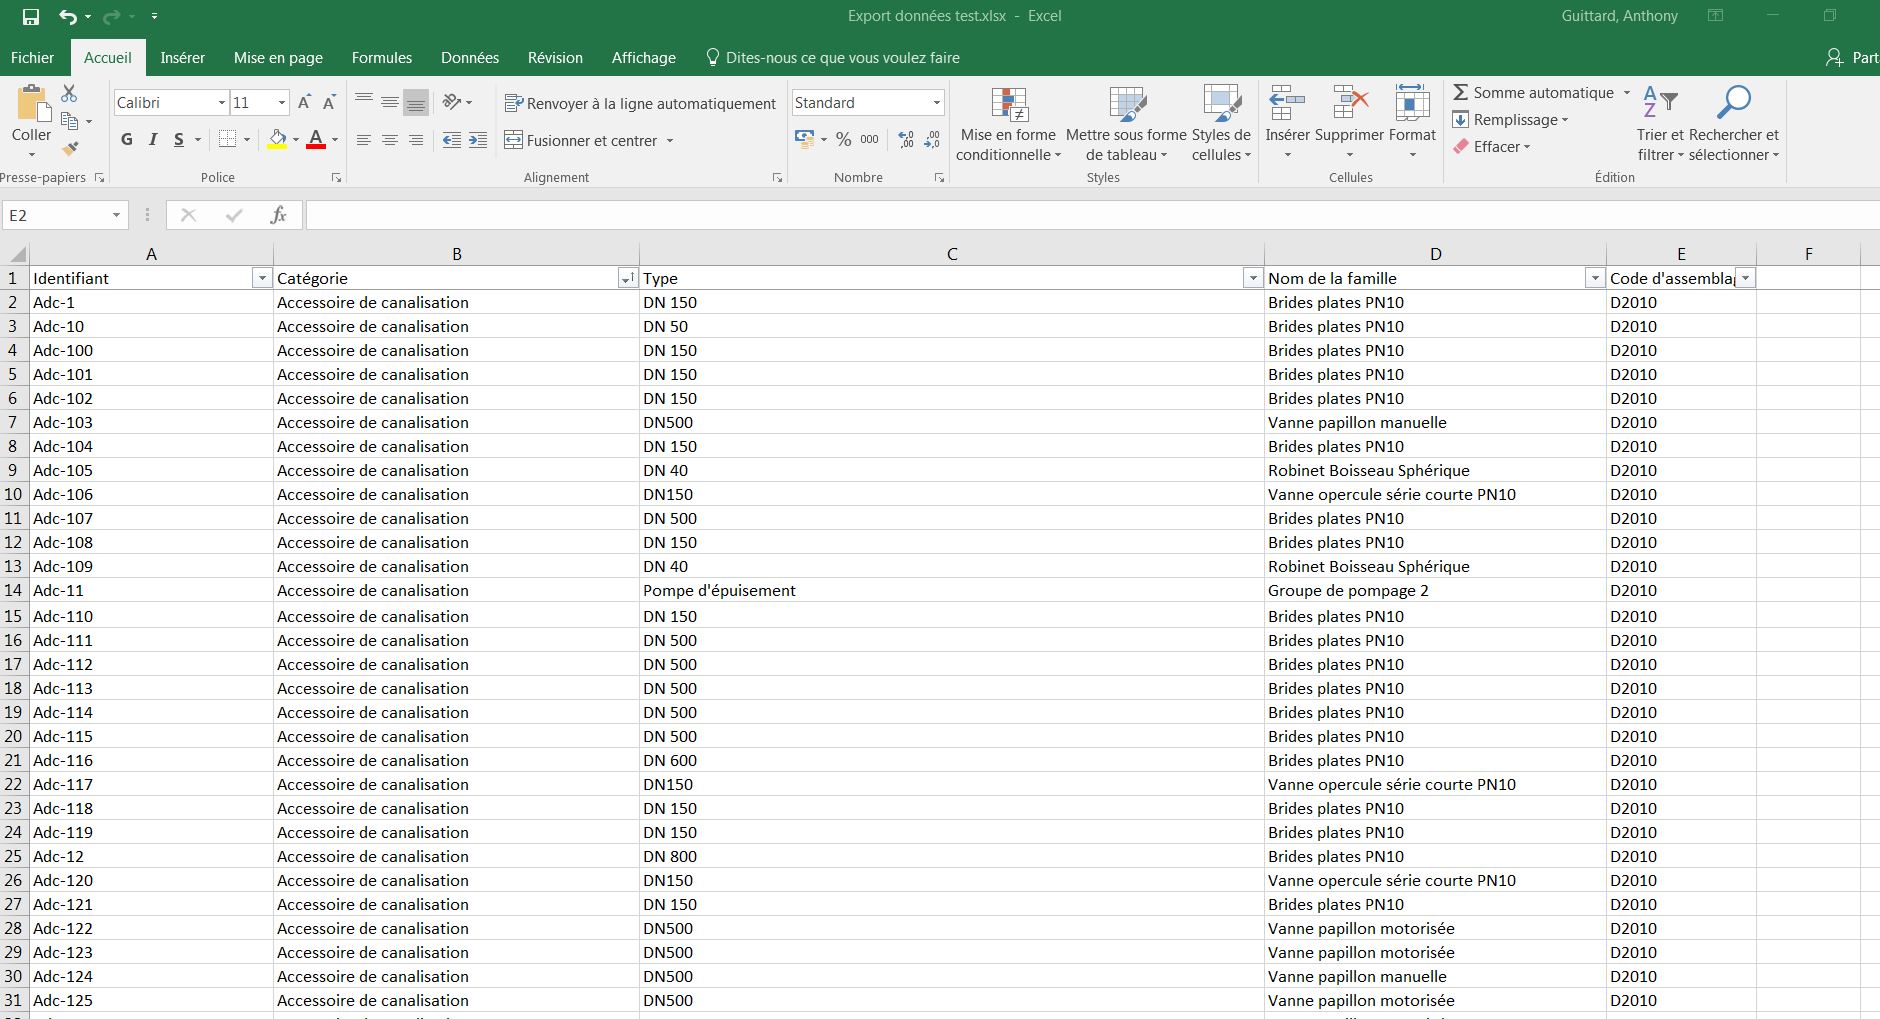Image resolution: width=1880 pixels, height=1019 pixels.
Task: Open the Standard number format dropdown
Action: pos(936,103)
